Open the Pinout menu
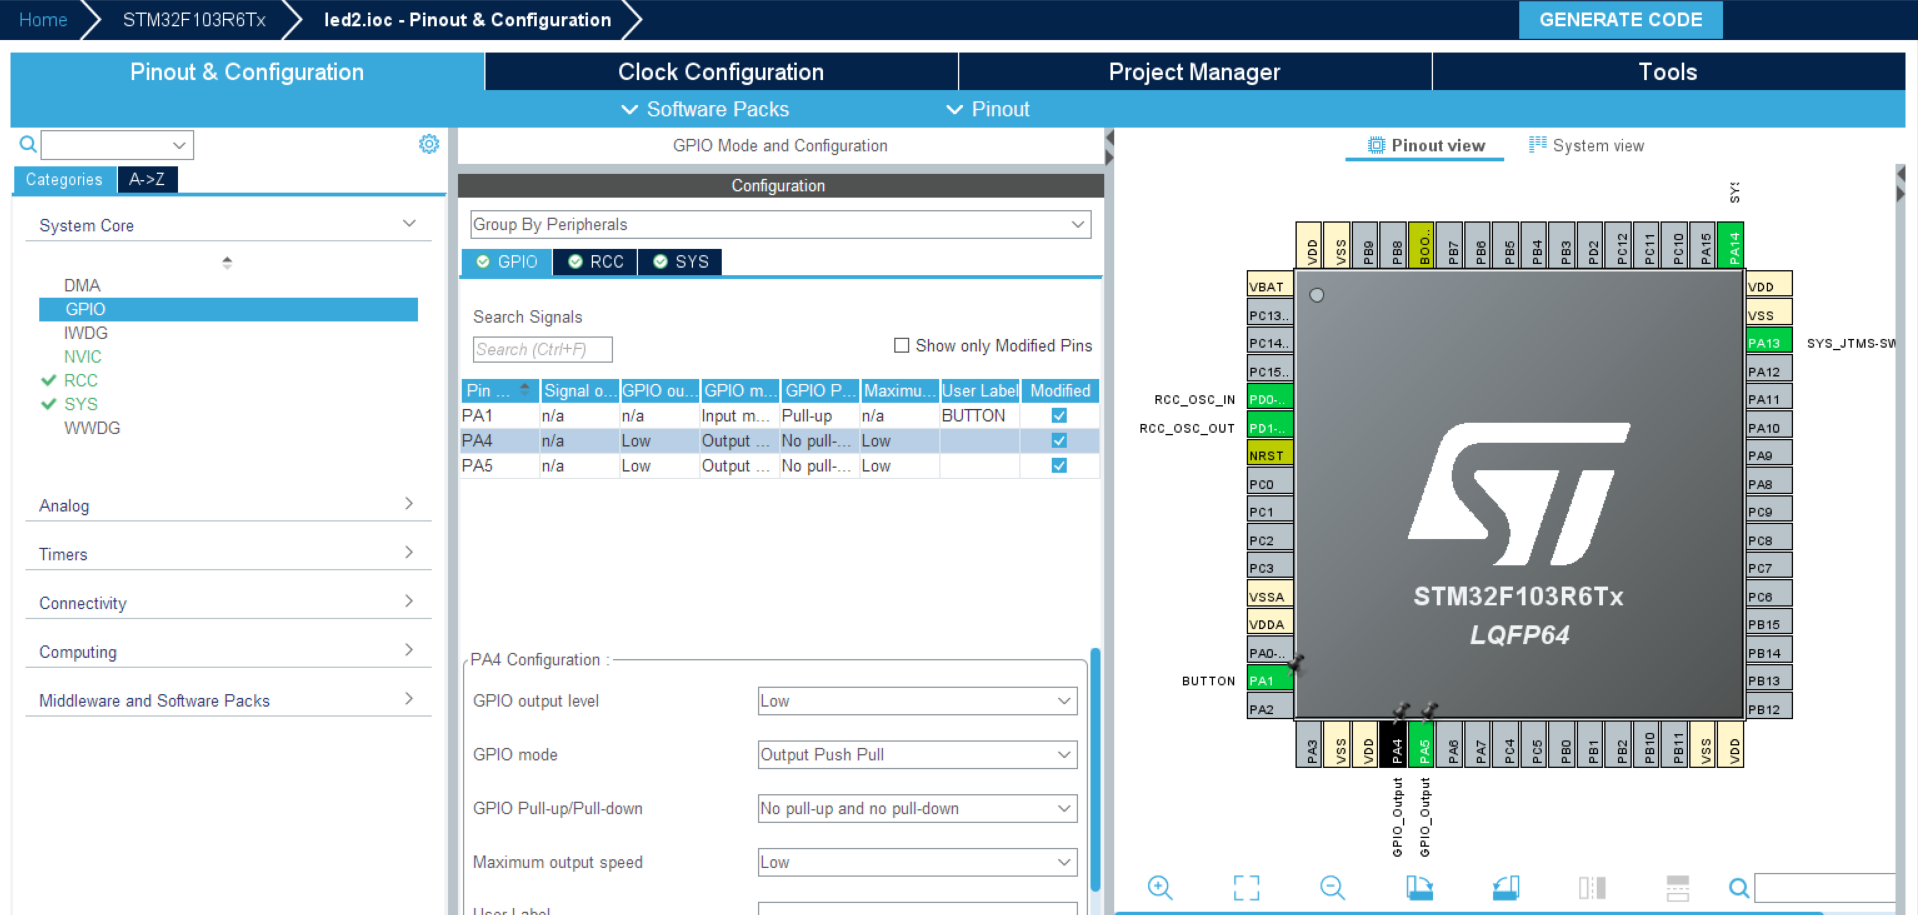This screenshot has width=1918, height=915. pyautogui.click(x=988, y=109)
